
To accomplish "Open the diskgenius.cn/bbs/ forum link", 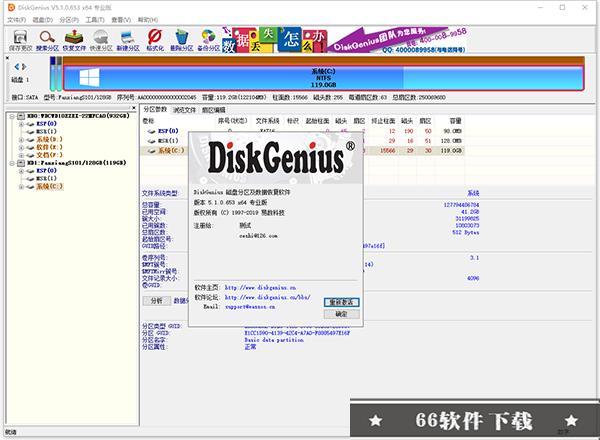I will point(267,297).
